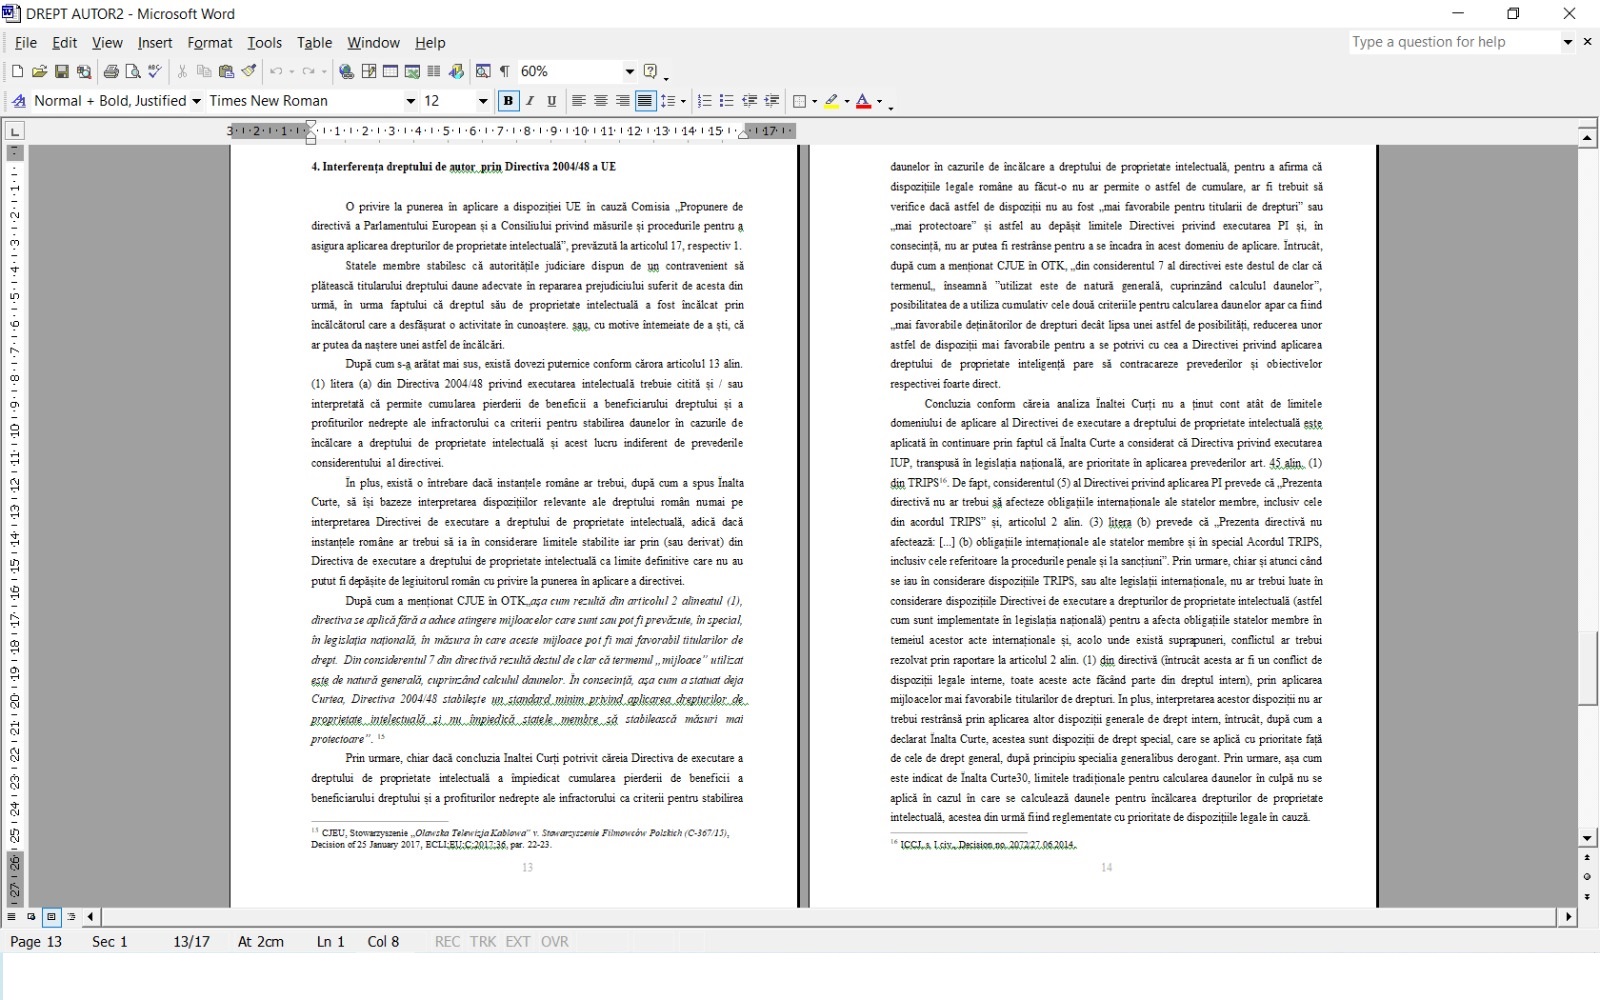Open the Undo history dropdown arrow

[x=291, y=72]
